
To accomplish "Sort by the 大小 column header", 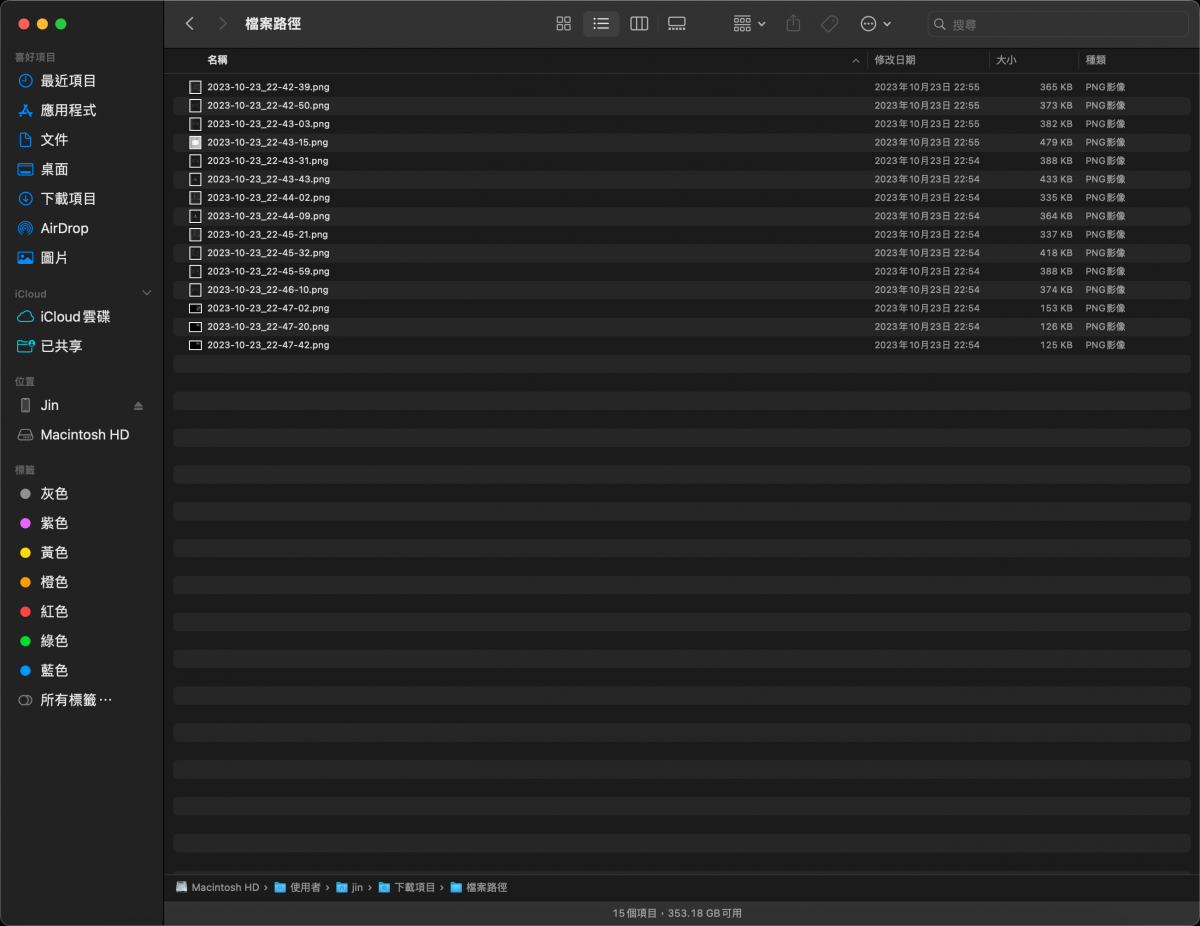I will coord(1006,60).
